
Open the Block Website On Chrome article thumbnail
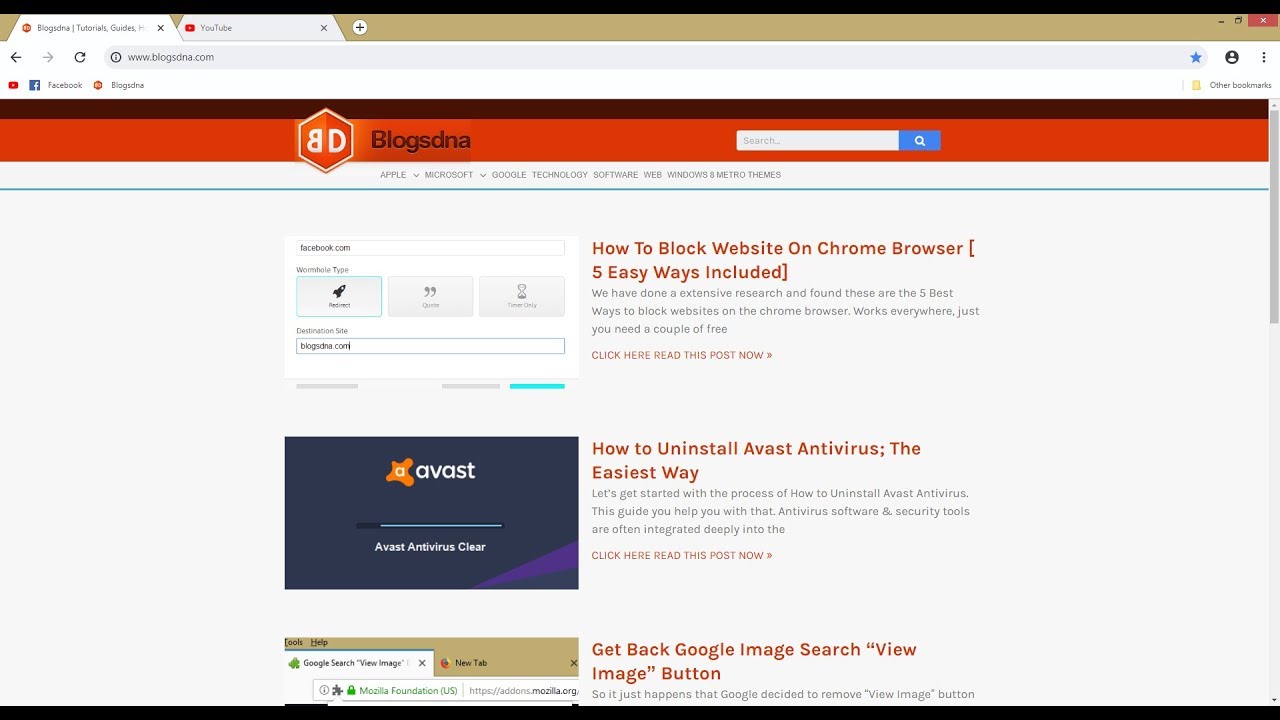[x=431, y=312]
